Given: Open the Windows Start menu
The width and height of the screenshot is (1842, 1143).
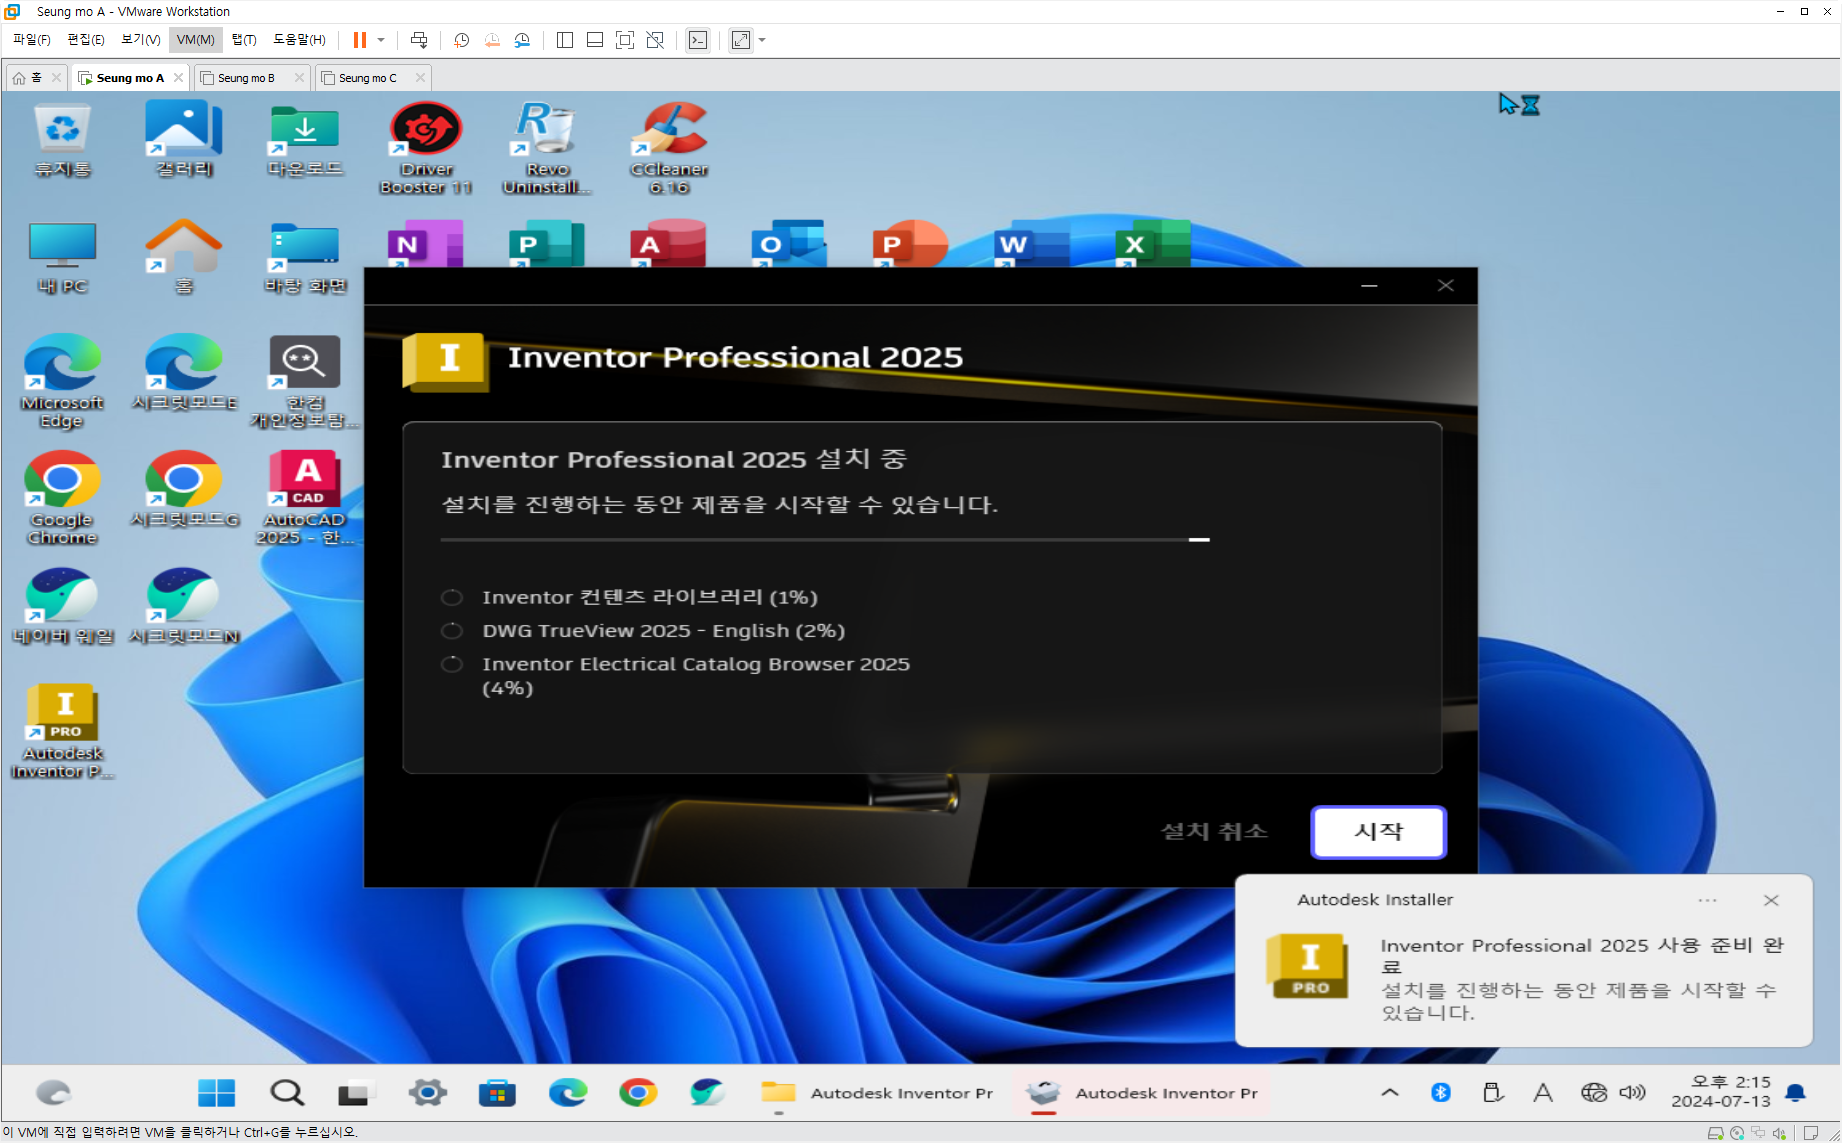Looking at the screenshot, I should (x=216, y=1093).
